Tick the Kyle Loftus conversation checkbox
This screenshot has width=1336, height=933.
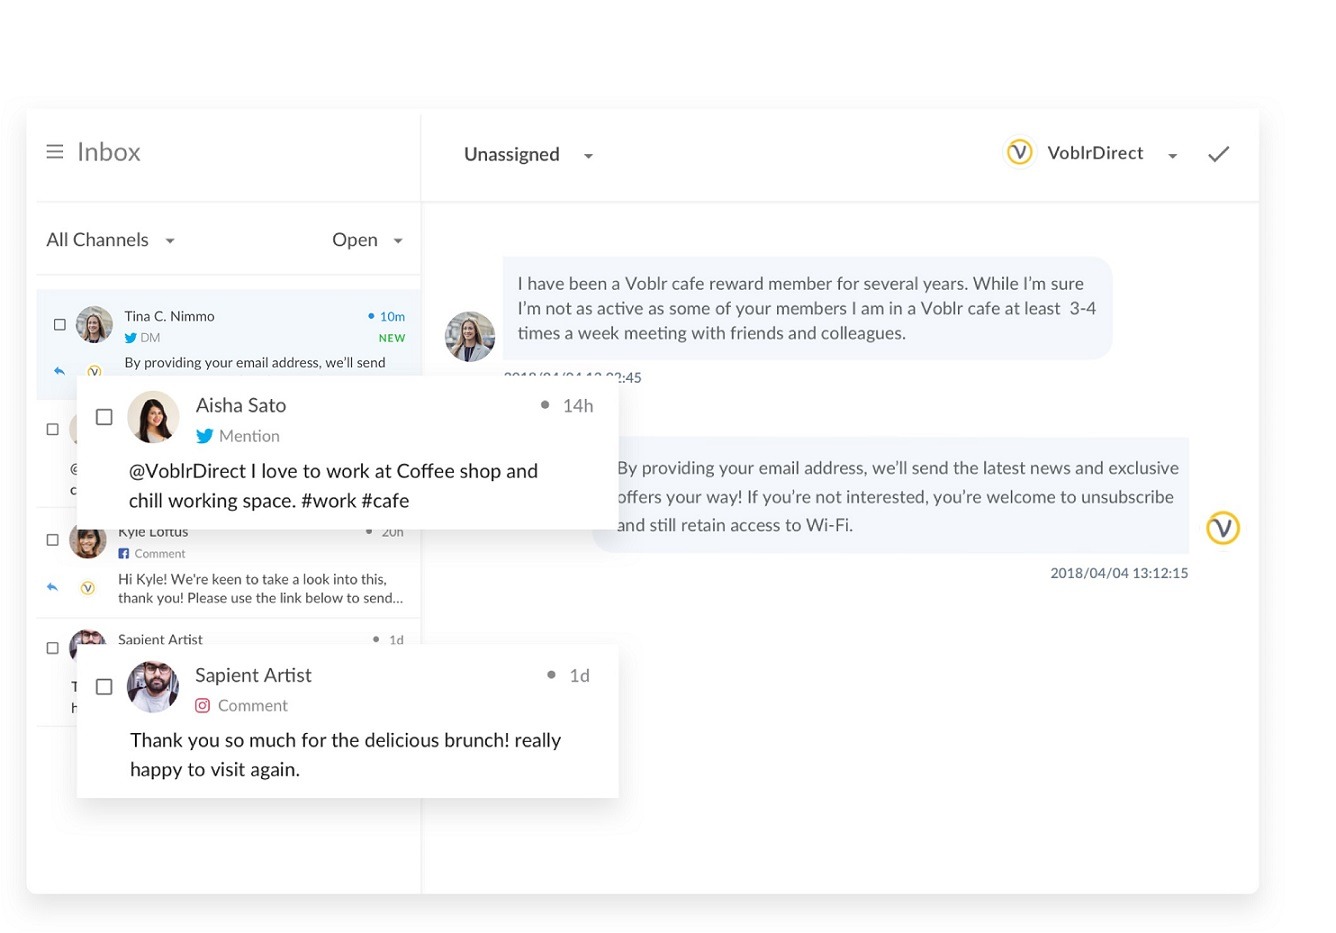(x=53, y=540)
